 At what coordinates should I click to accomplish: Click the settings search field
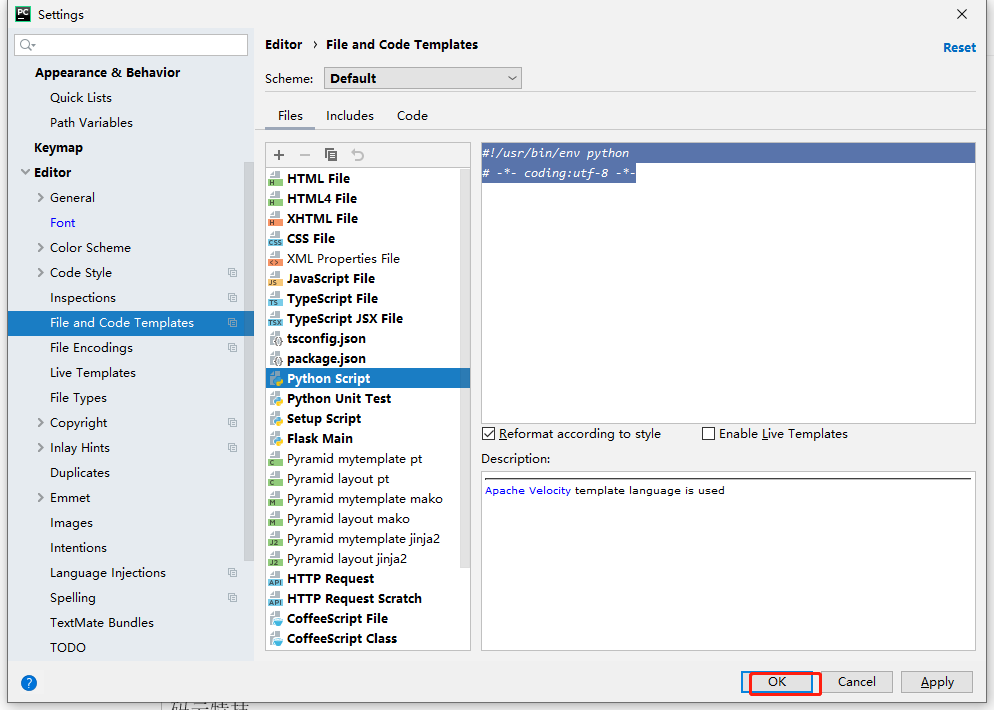pyautogui.click(x=131, y=44)
